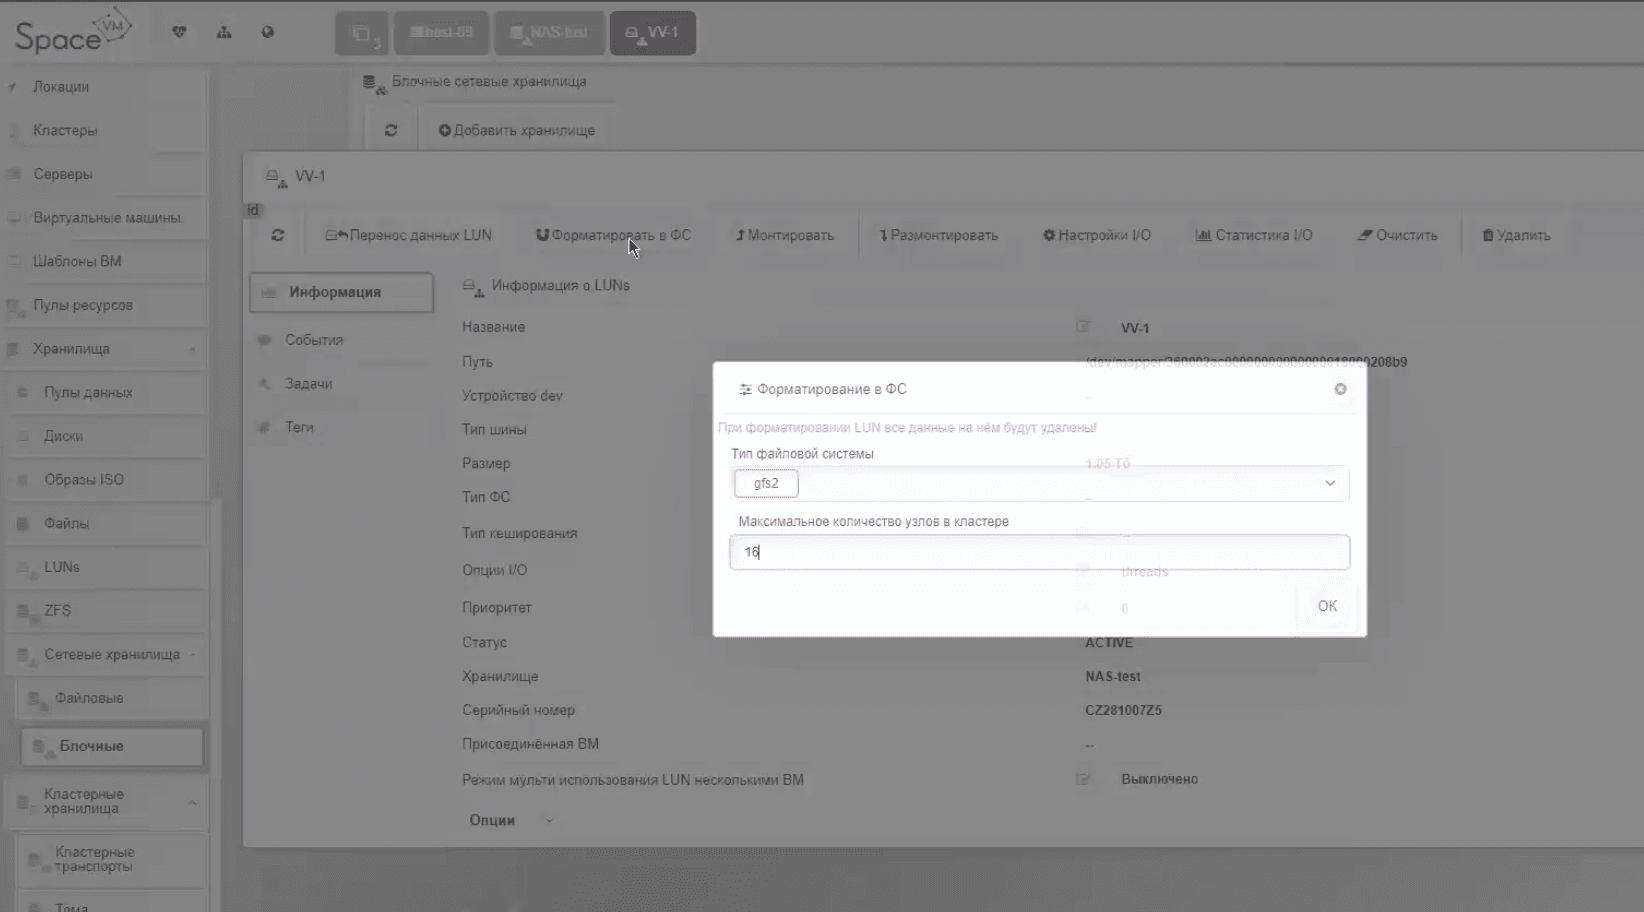Click the max cluster nodes input field
The height and width of the screenshot is (912, 1644).
[x=1039, y=552]
